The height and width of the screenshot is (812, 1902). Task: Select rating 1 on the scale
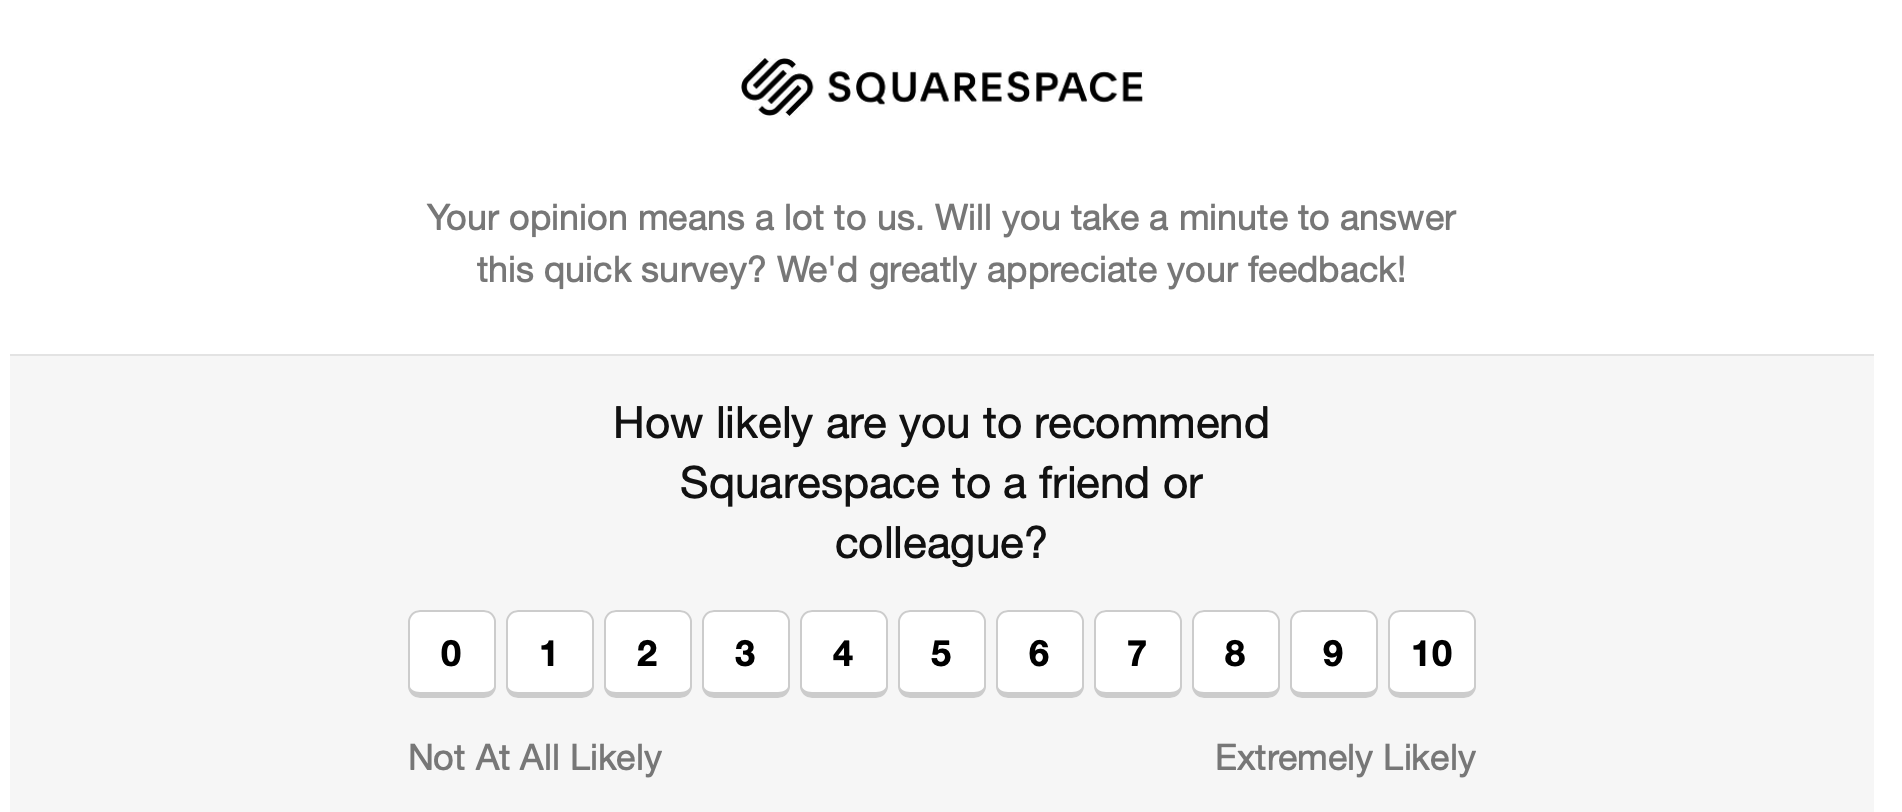click(x=549, y=653)
